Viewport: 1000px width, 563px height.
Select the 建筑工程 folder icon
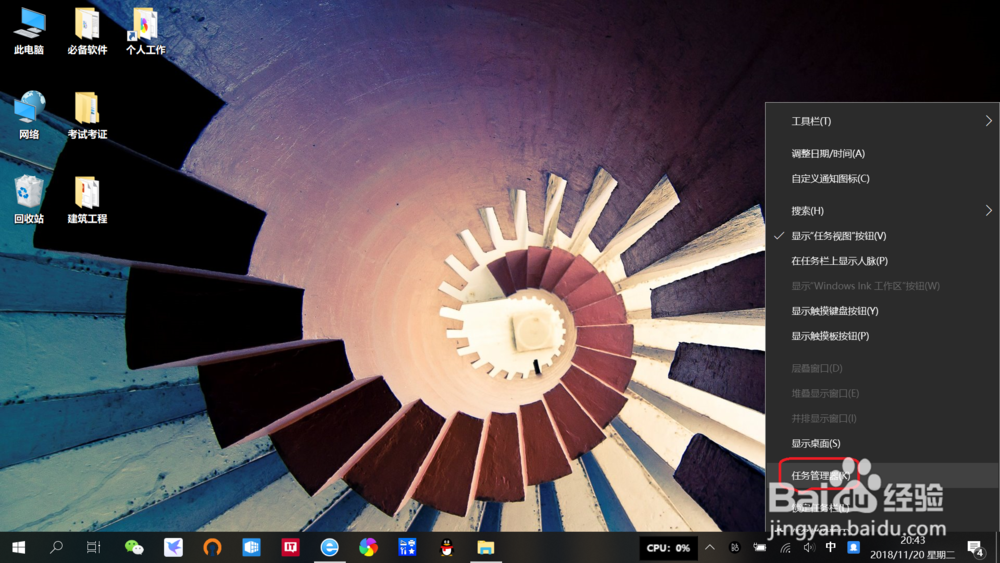point(87,199)
